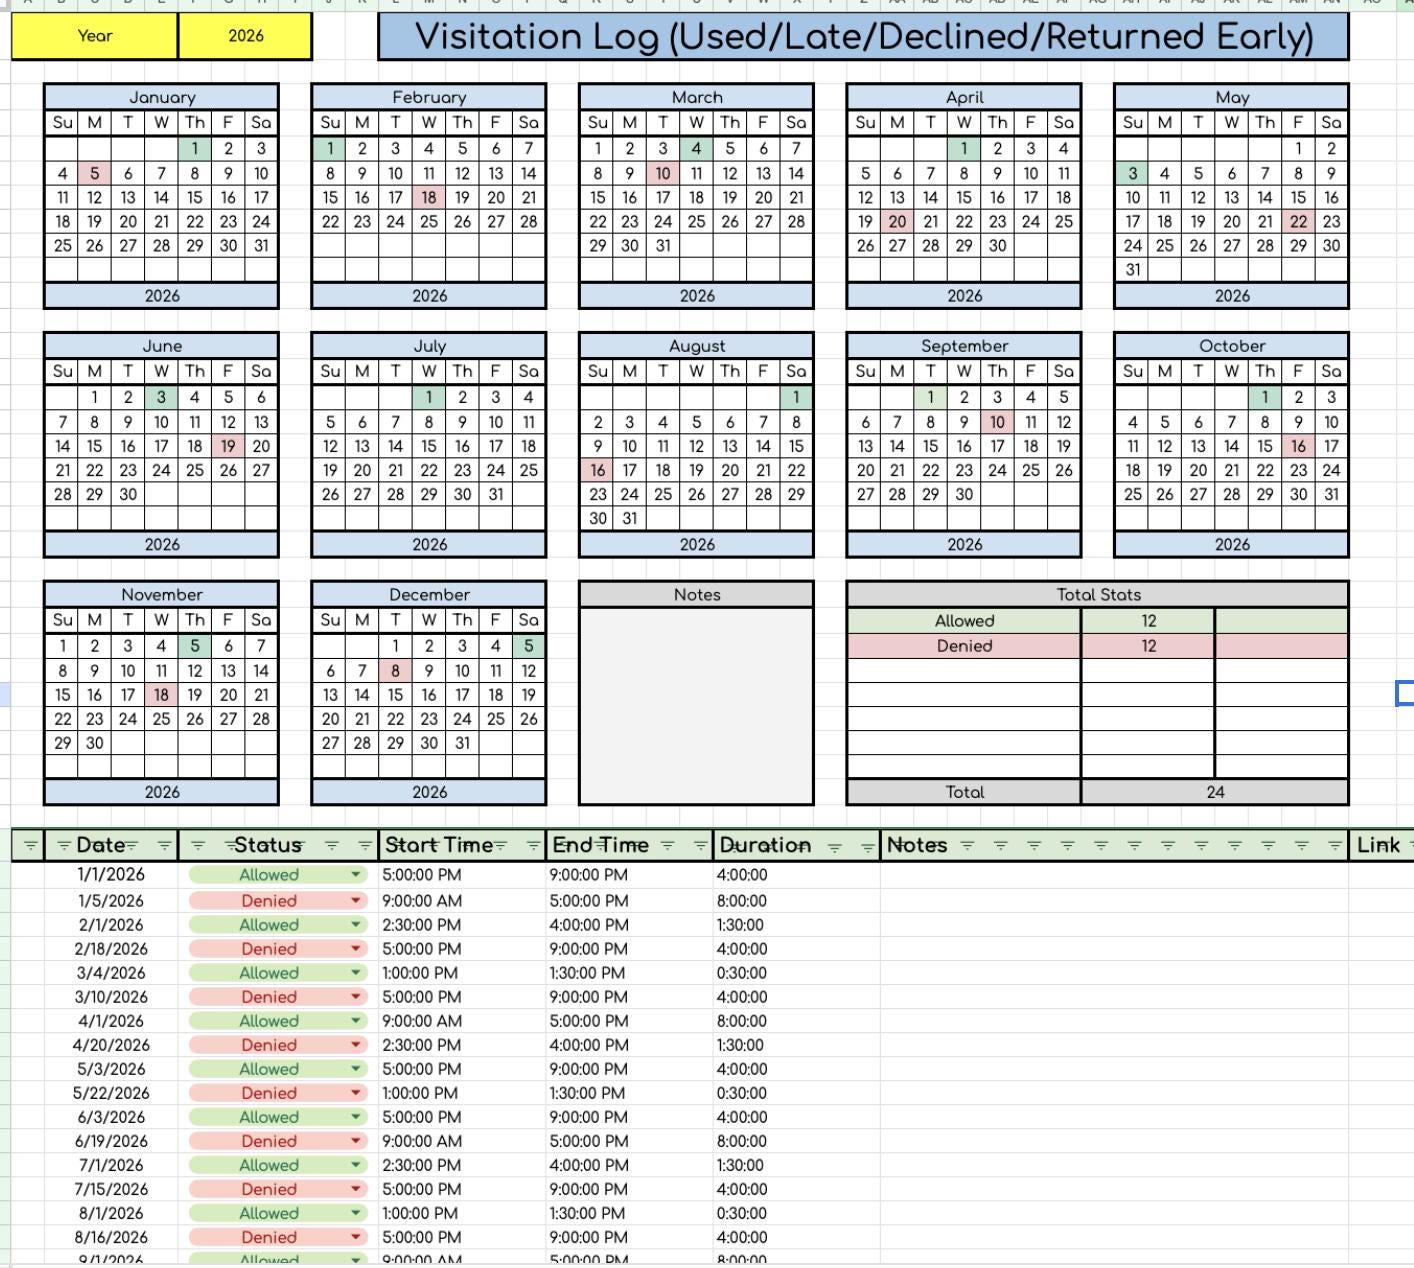
Task: Select the 1:00:00 PM start time for 8/1/2026
Action: (462, 1213)
